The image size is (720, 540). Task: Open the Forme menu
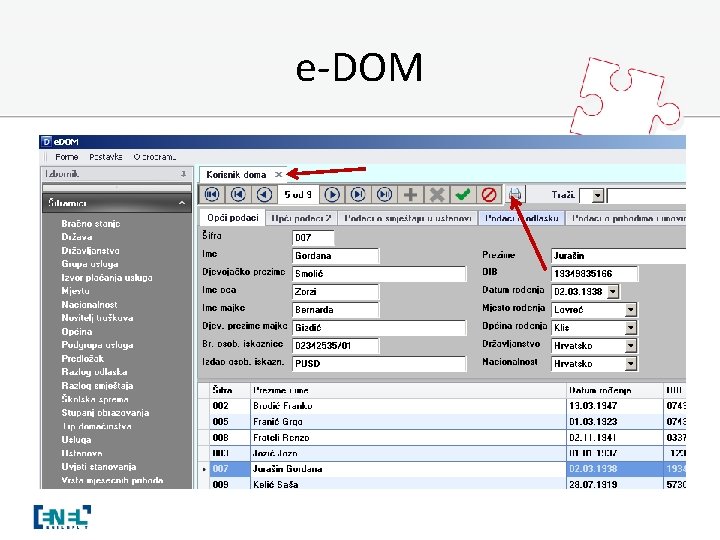(67, 157)
